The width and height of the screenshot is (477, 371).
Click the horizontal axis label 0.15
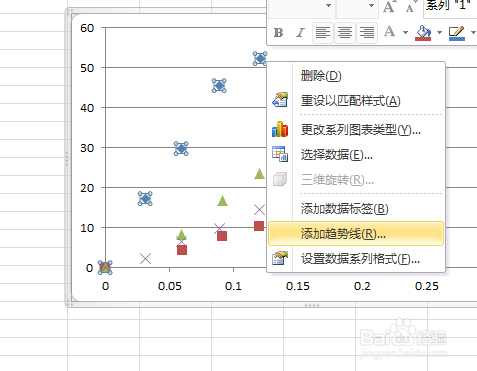pos(298,286)
